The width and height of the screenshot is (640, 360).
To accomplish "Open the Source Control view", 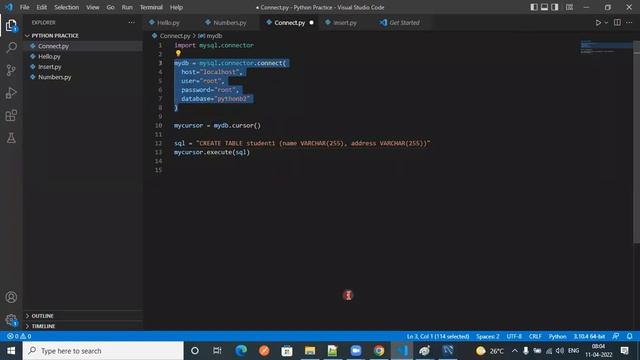I will (11, 70).
